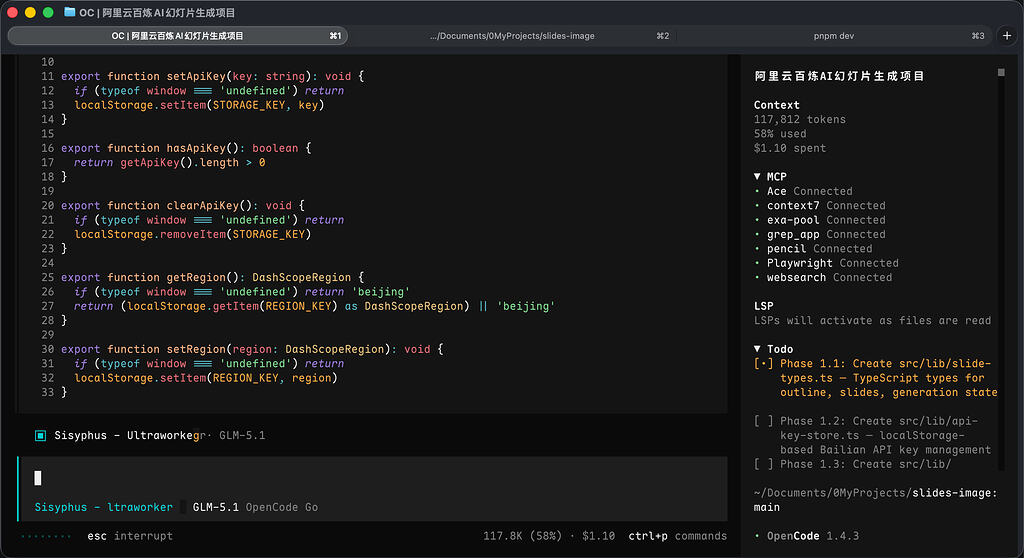The height and width of the screenshot is (558, 1024).
Task: Switch to the OC 阿里云百炼AI幻灯片生成项目 tab
Action: (x=178, y=36)
